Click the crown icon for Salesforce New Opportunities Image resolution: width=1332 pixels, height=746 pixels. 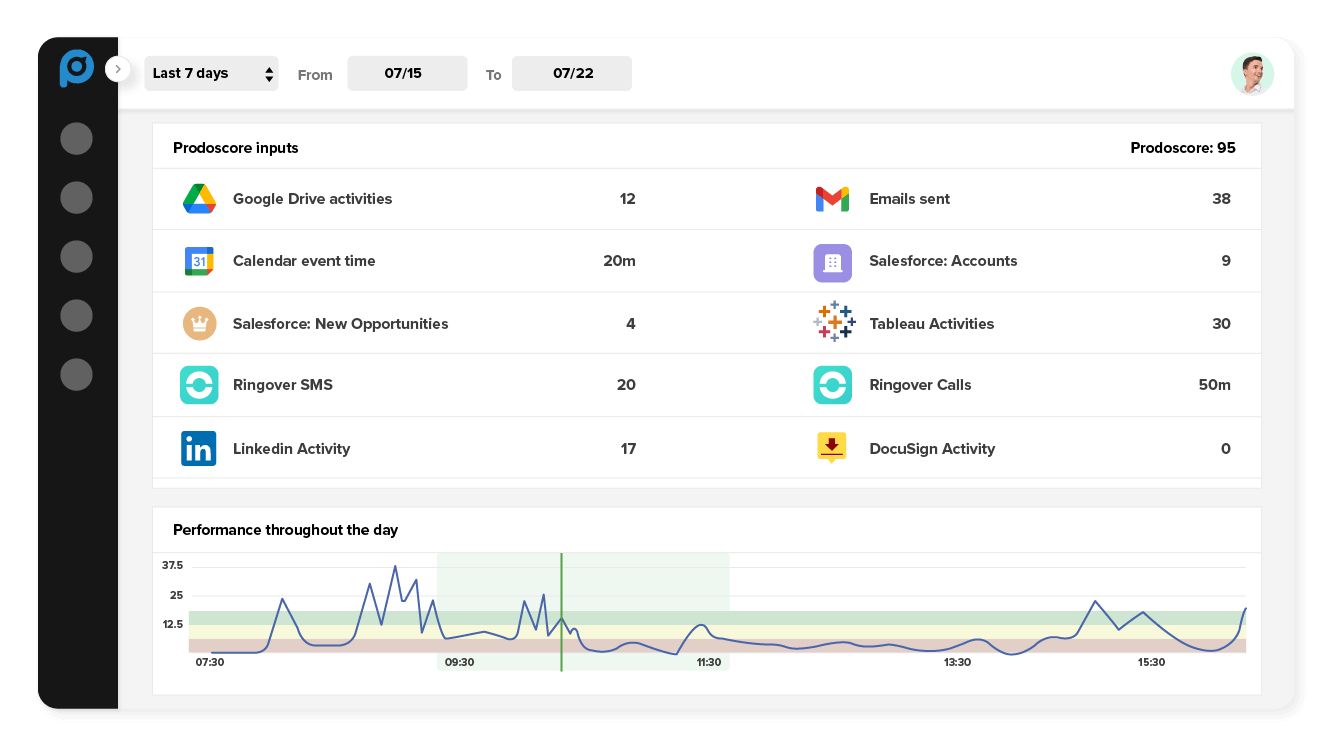[x=199, y=323]
